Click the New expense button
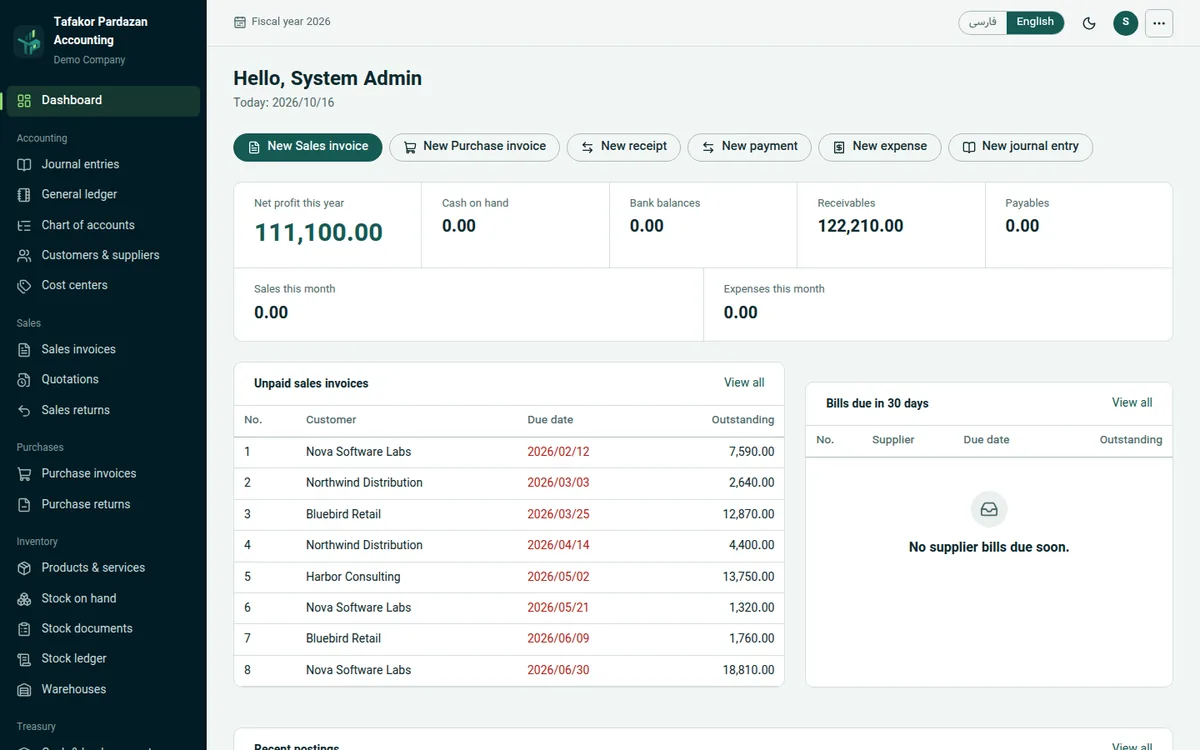The image size is (1200, 750). pyautogui.click(x=880, y=147)
